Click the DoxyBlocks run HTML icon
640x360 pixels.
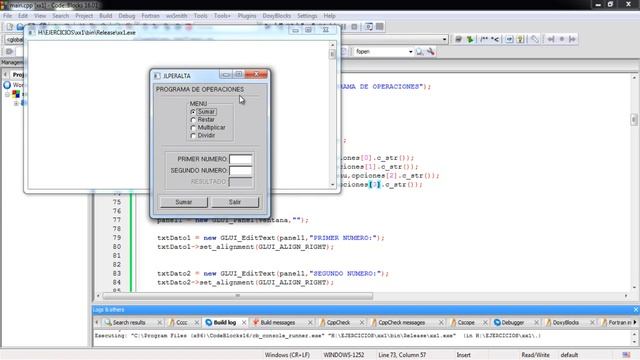tap(509, 39)
